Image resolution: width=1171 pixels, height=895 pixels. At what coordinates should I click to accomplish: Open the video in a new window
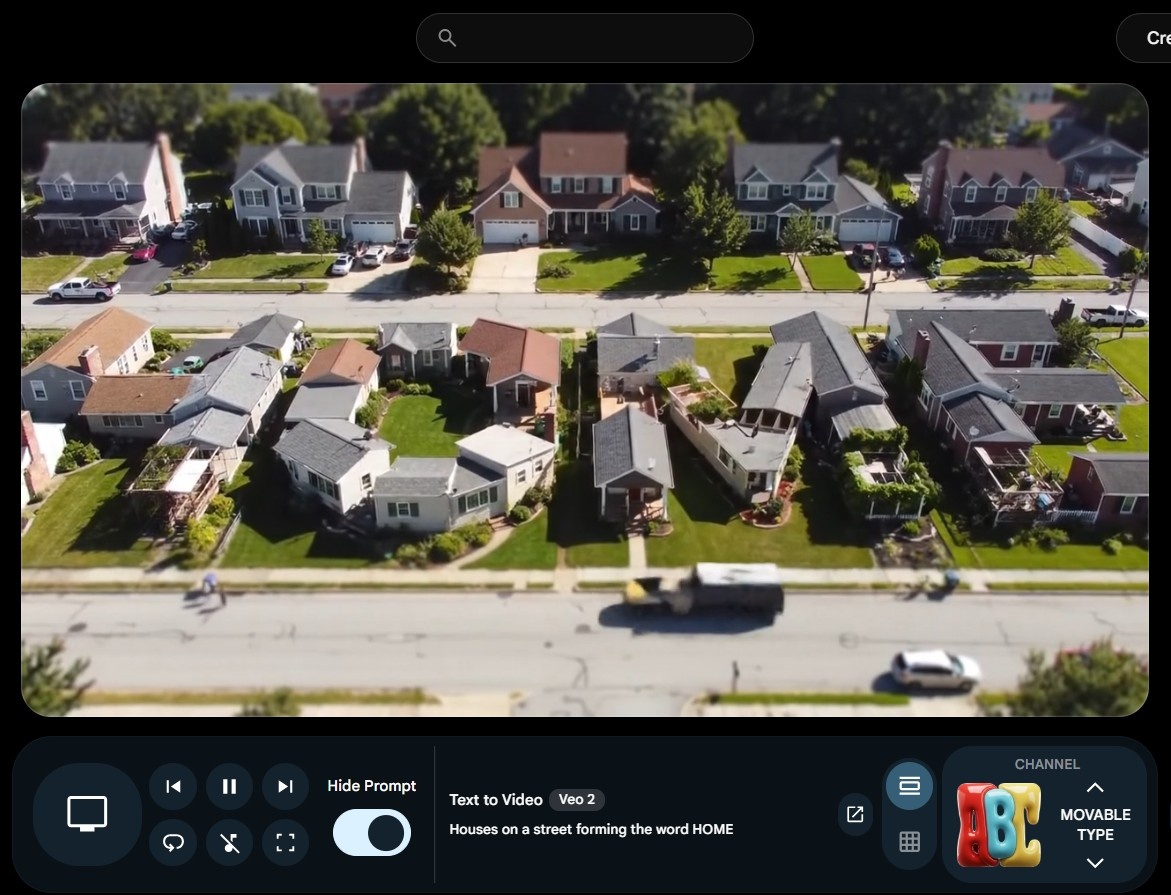(x=855, y=814)
